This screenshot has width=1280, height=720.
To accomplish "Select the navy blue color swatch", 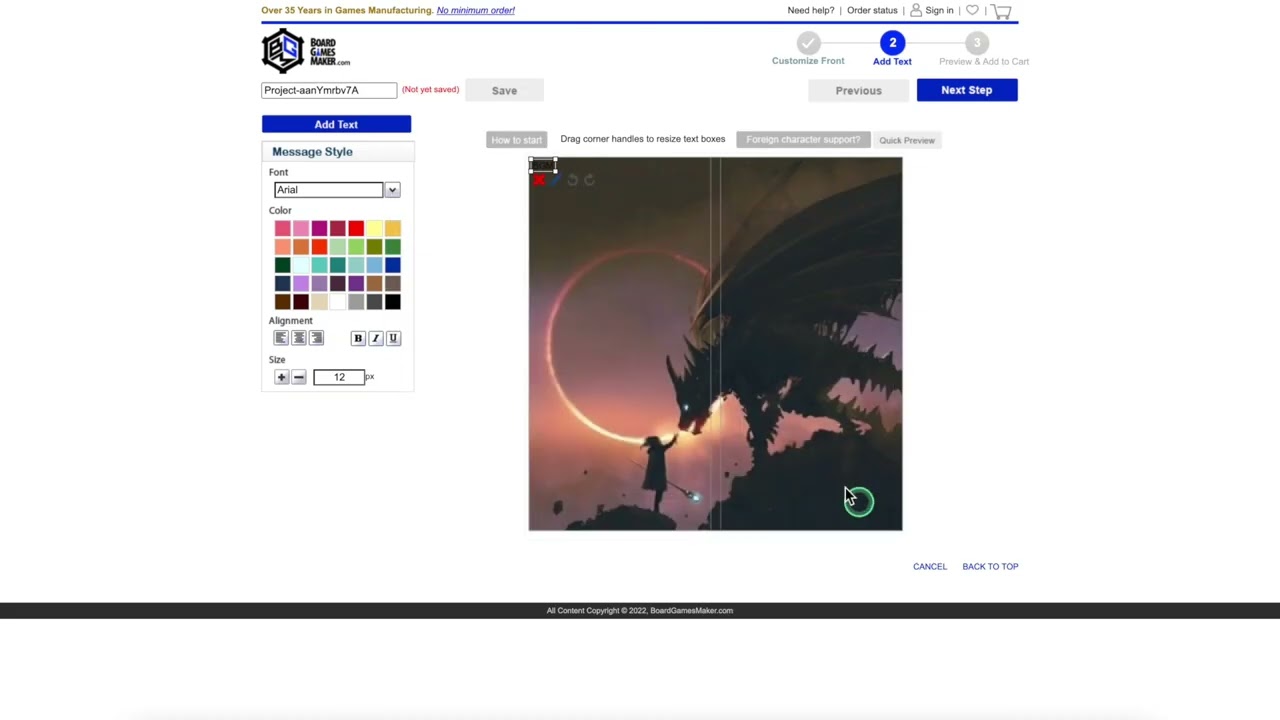I will point(283,284).
